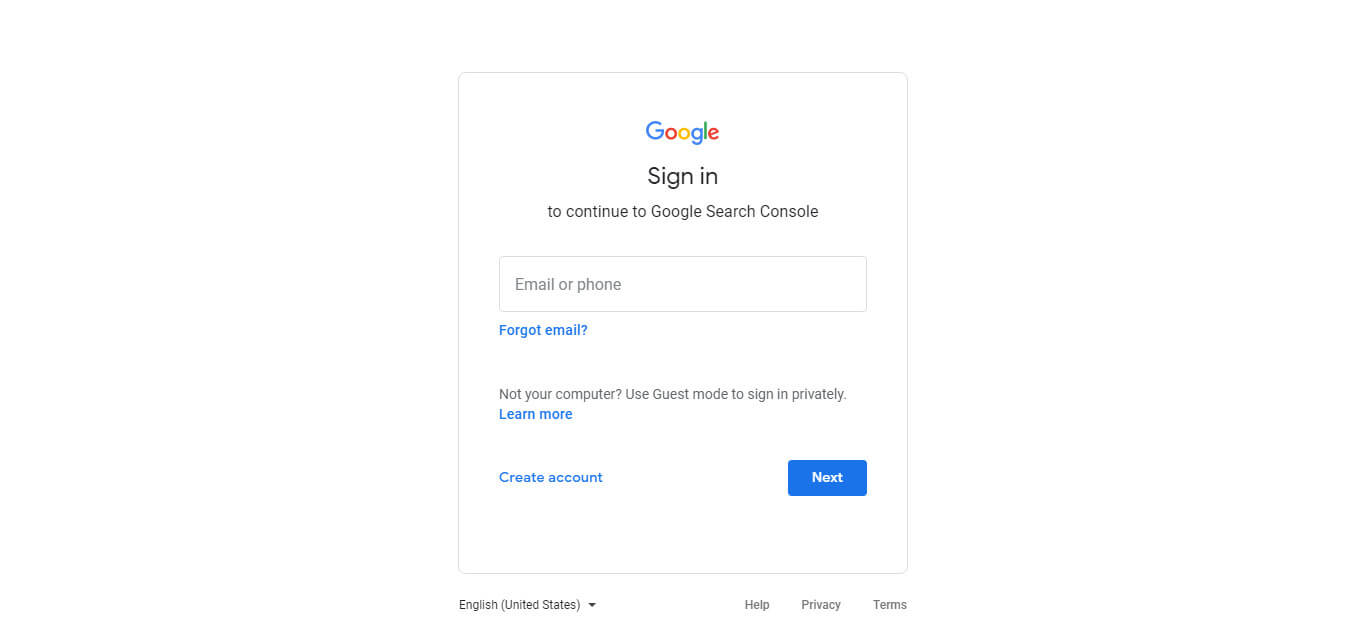Click the arrow beside the language name
1365x631 pixels.
pyautogui.click(x=592, y=605)
